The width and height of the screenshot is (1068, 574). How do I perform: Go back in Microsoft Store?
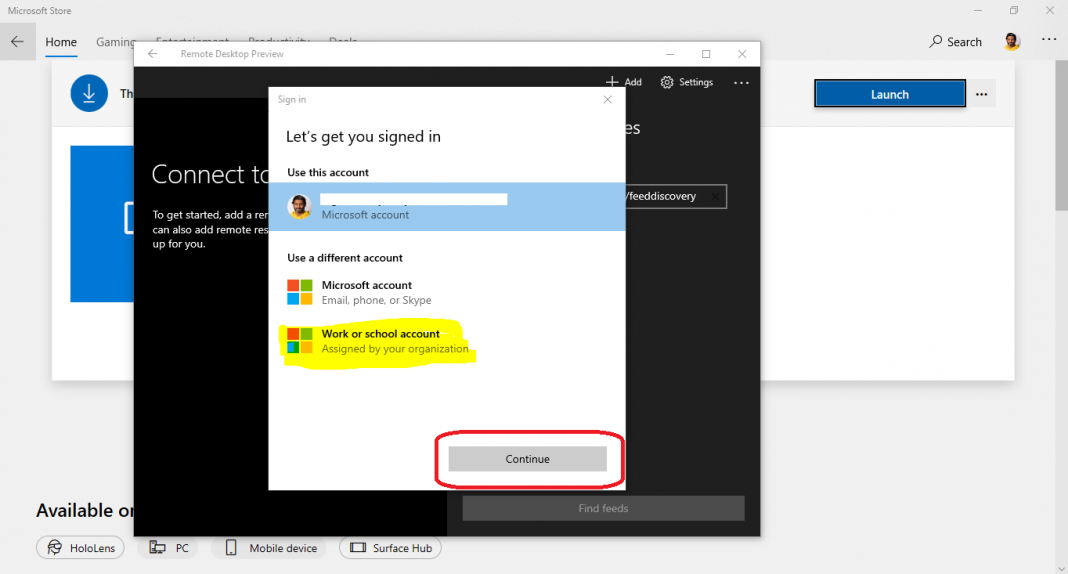[x=17, y=42]
